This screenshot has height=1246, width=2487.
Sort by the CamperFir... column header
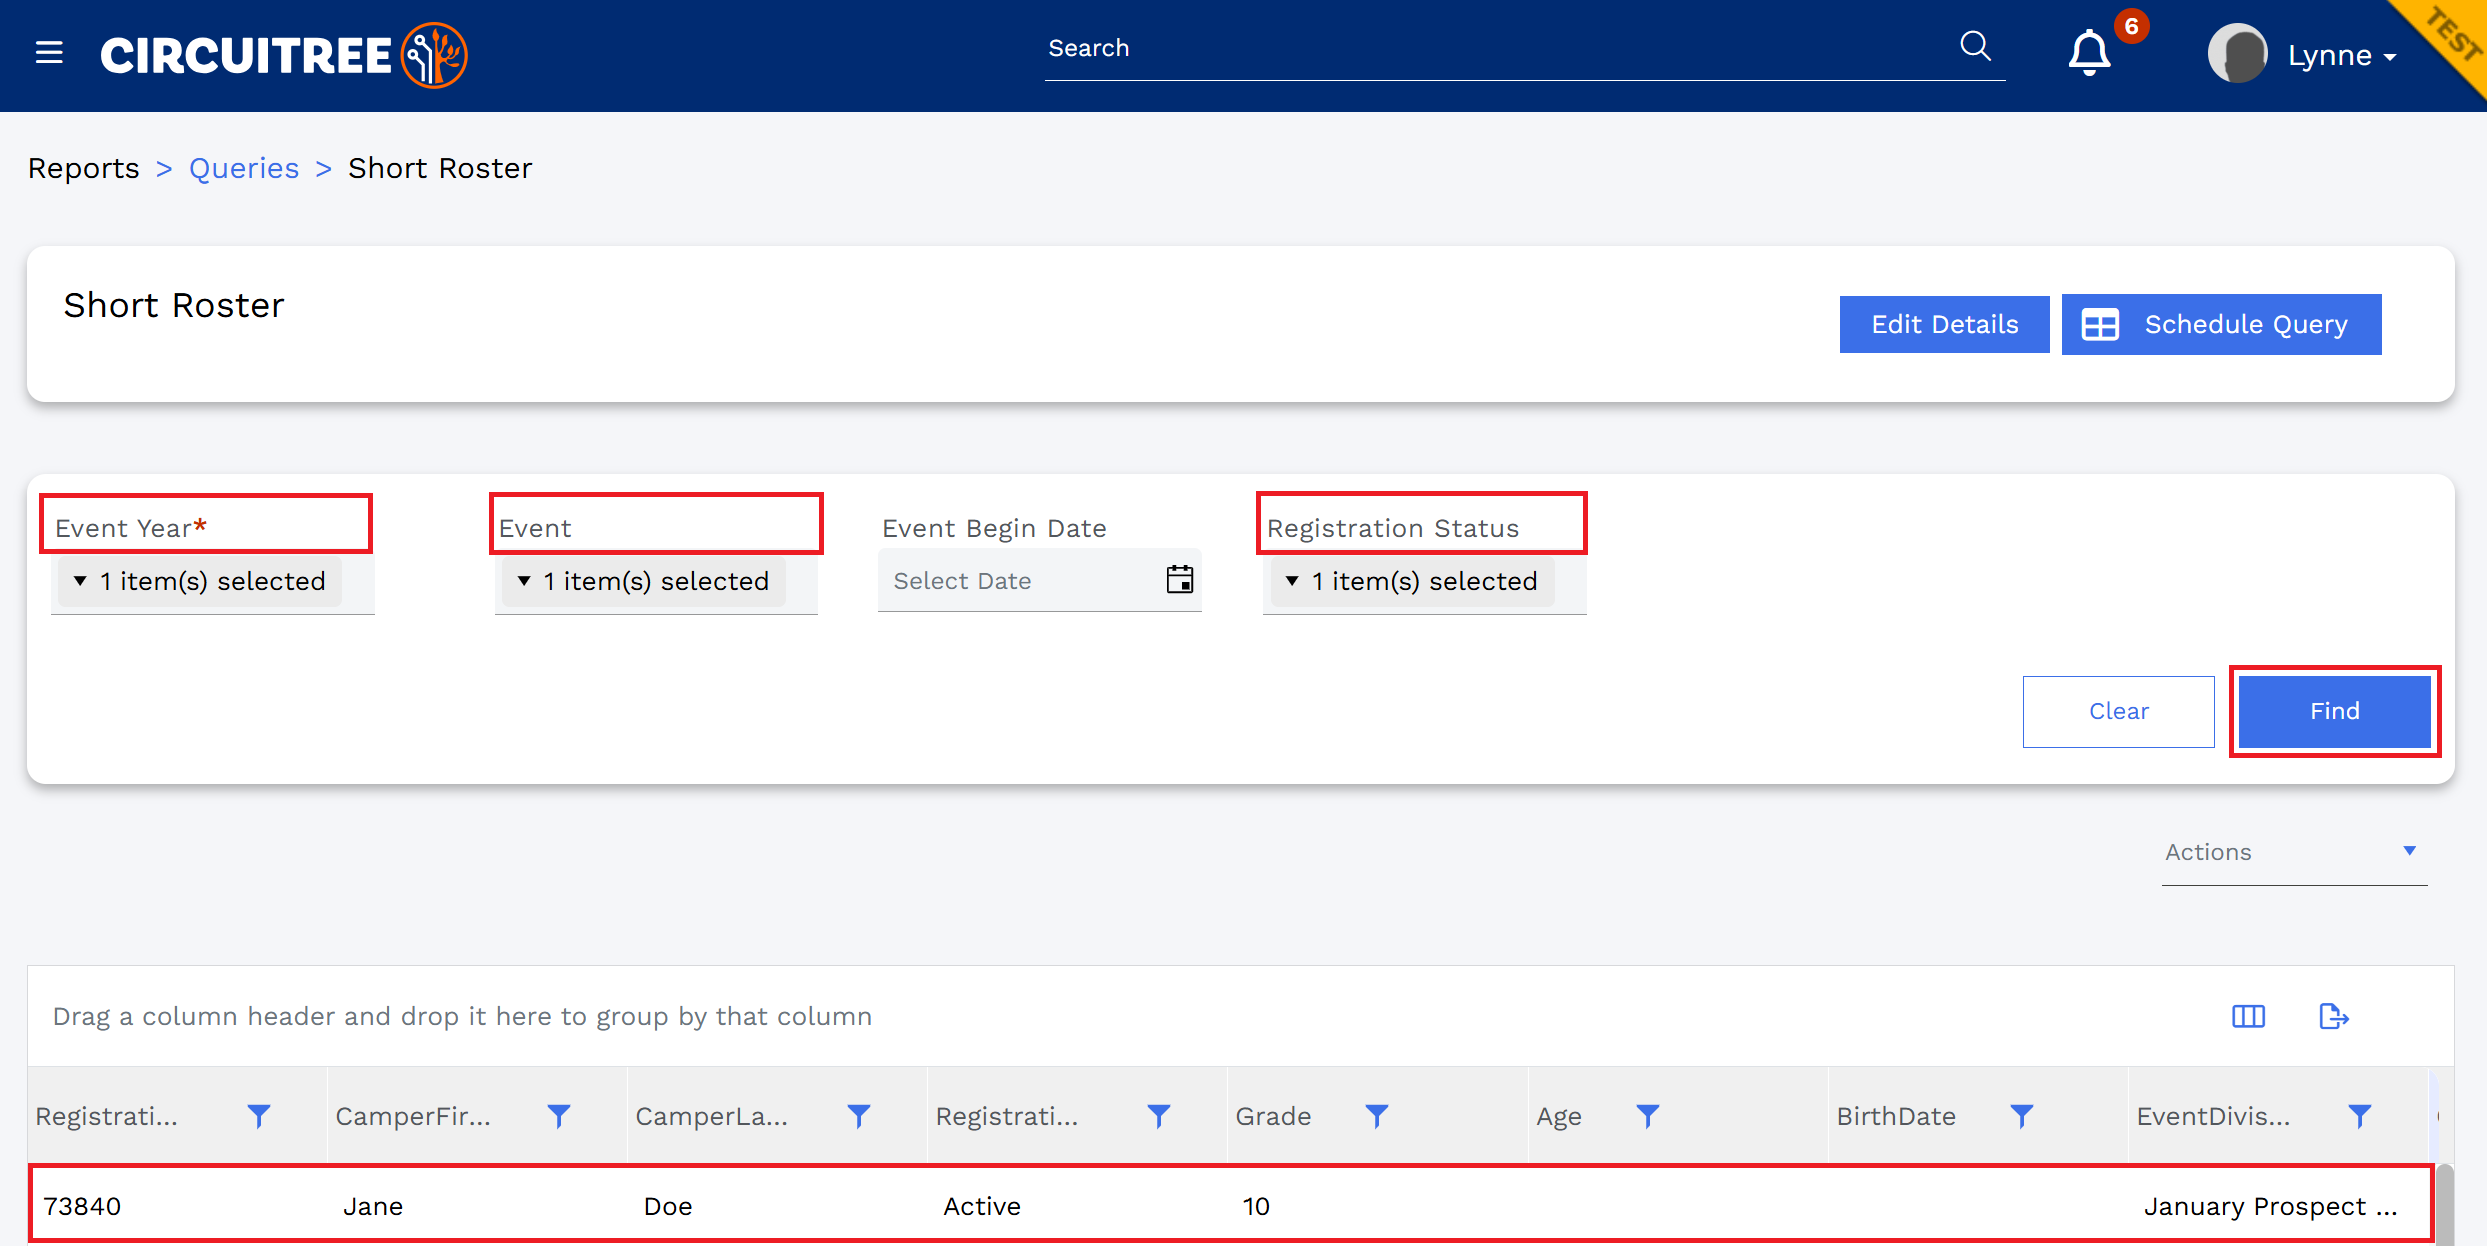click(x=413, y=1116)
